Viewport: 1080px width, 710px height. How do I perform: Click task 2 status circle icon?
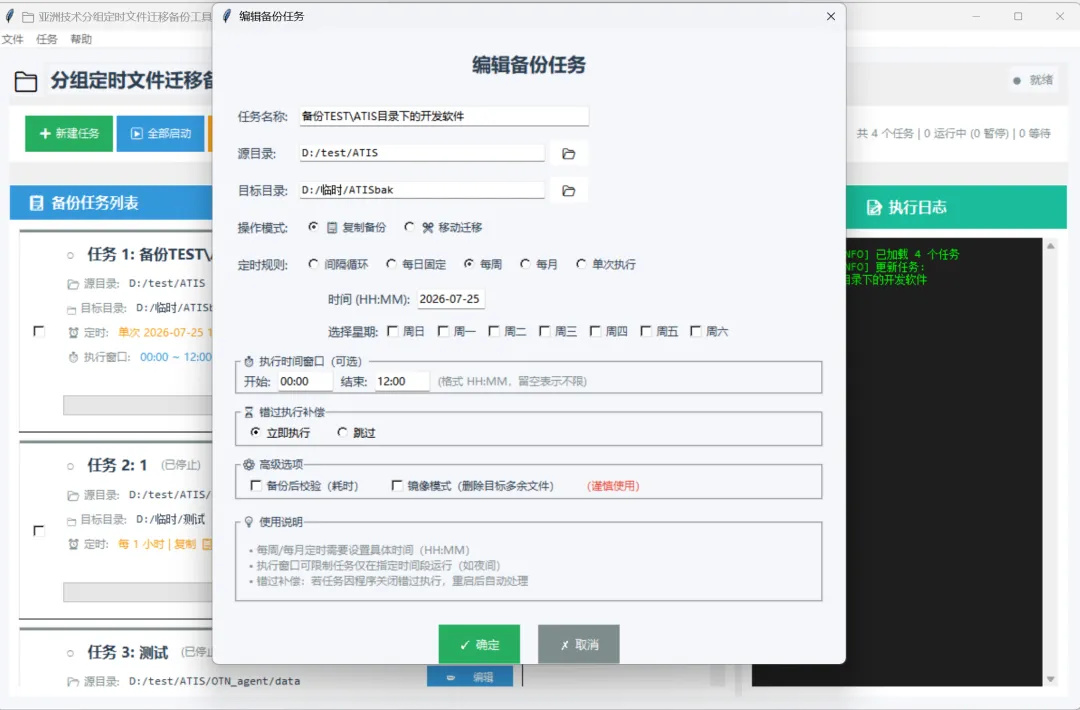tap(70, 466)
